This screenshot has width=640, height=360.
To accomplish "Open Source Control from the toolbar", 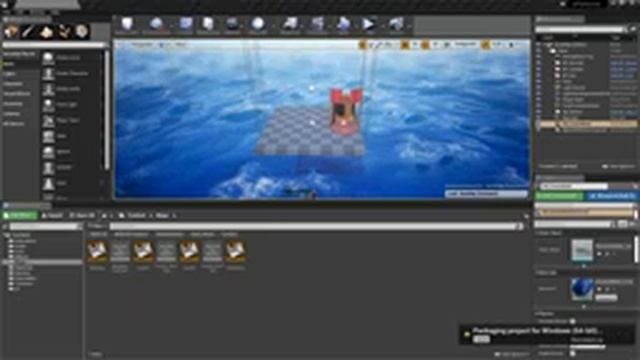I will coord(156,25).
